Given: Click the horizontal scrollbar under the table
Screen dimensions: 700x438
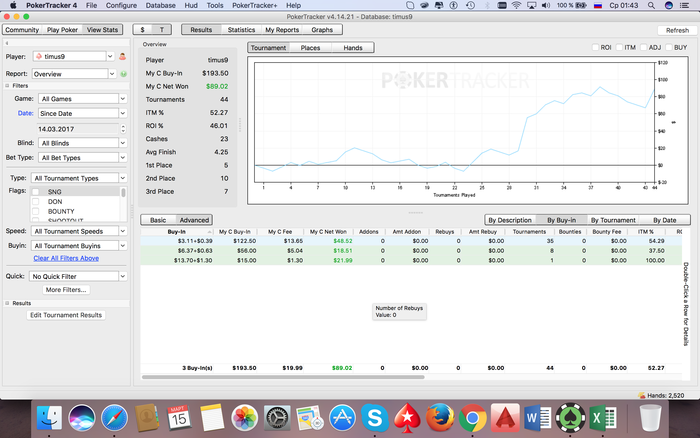Looking at the screenshot, I should (x=283, y=377).
